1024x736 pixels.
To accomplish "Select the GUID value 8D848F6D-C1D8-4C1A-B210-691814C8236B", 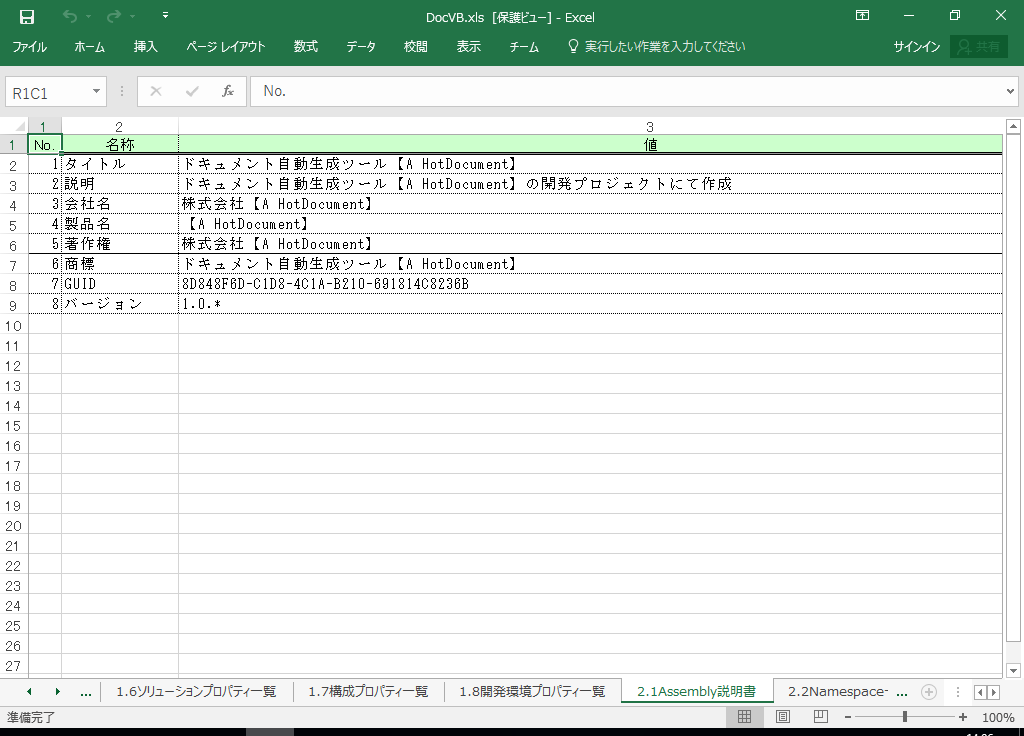I will pyautogui.click(x=590, y=284).
